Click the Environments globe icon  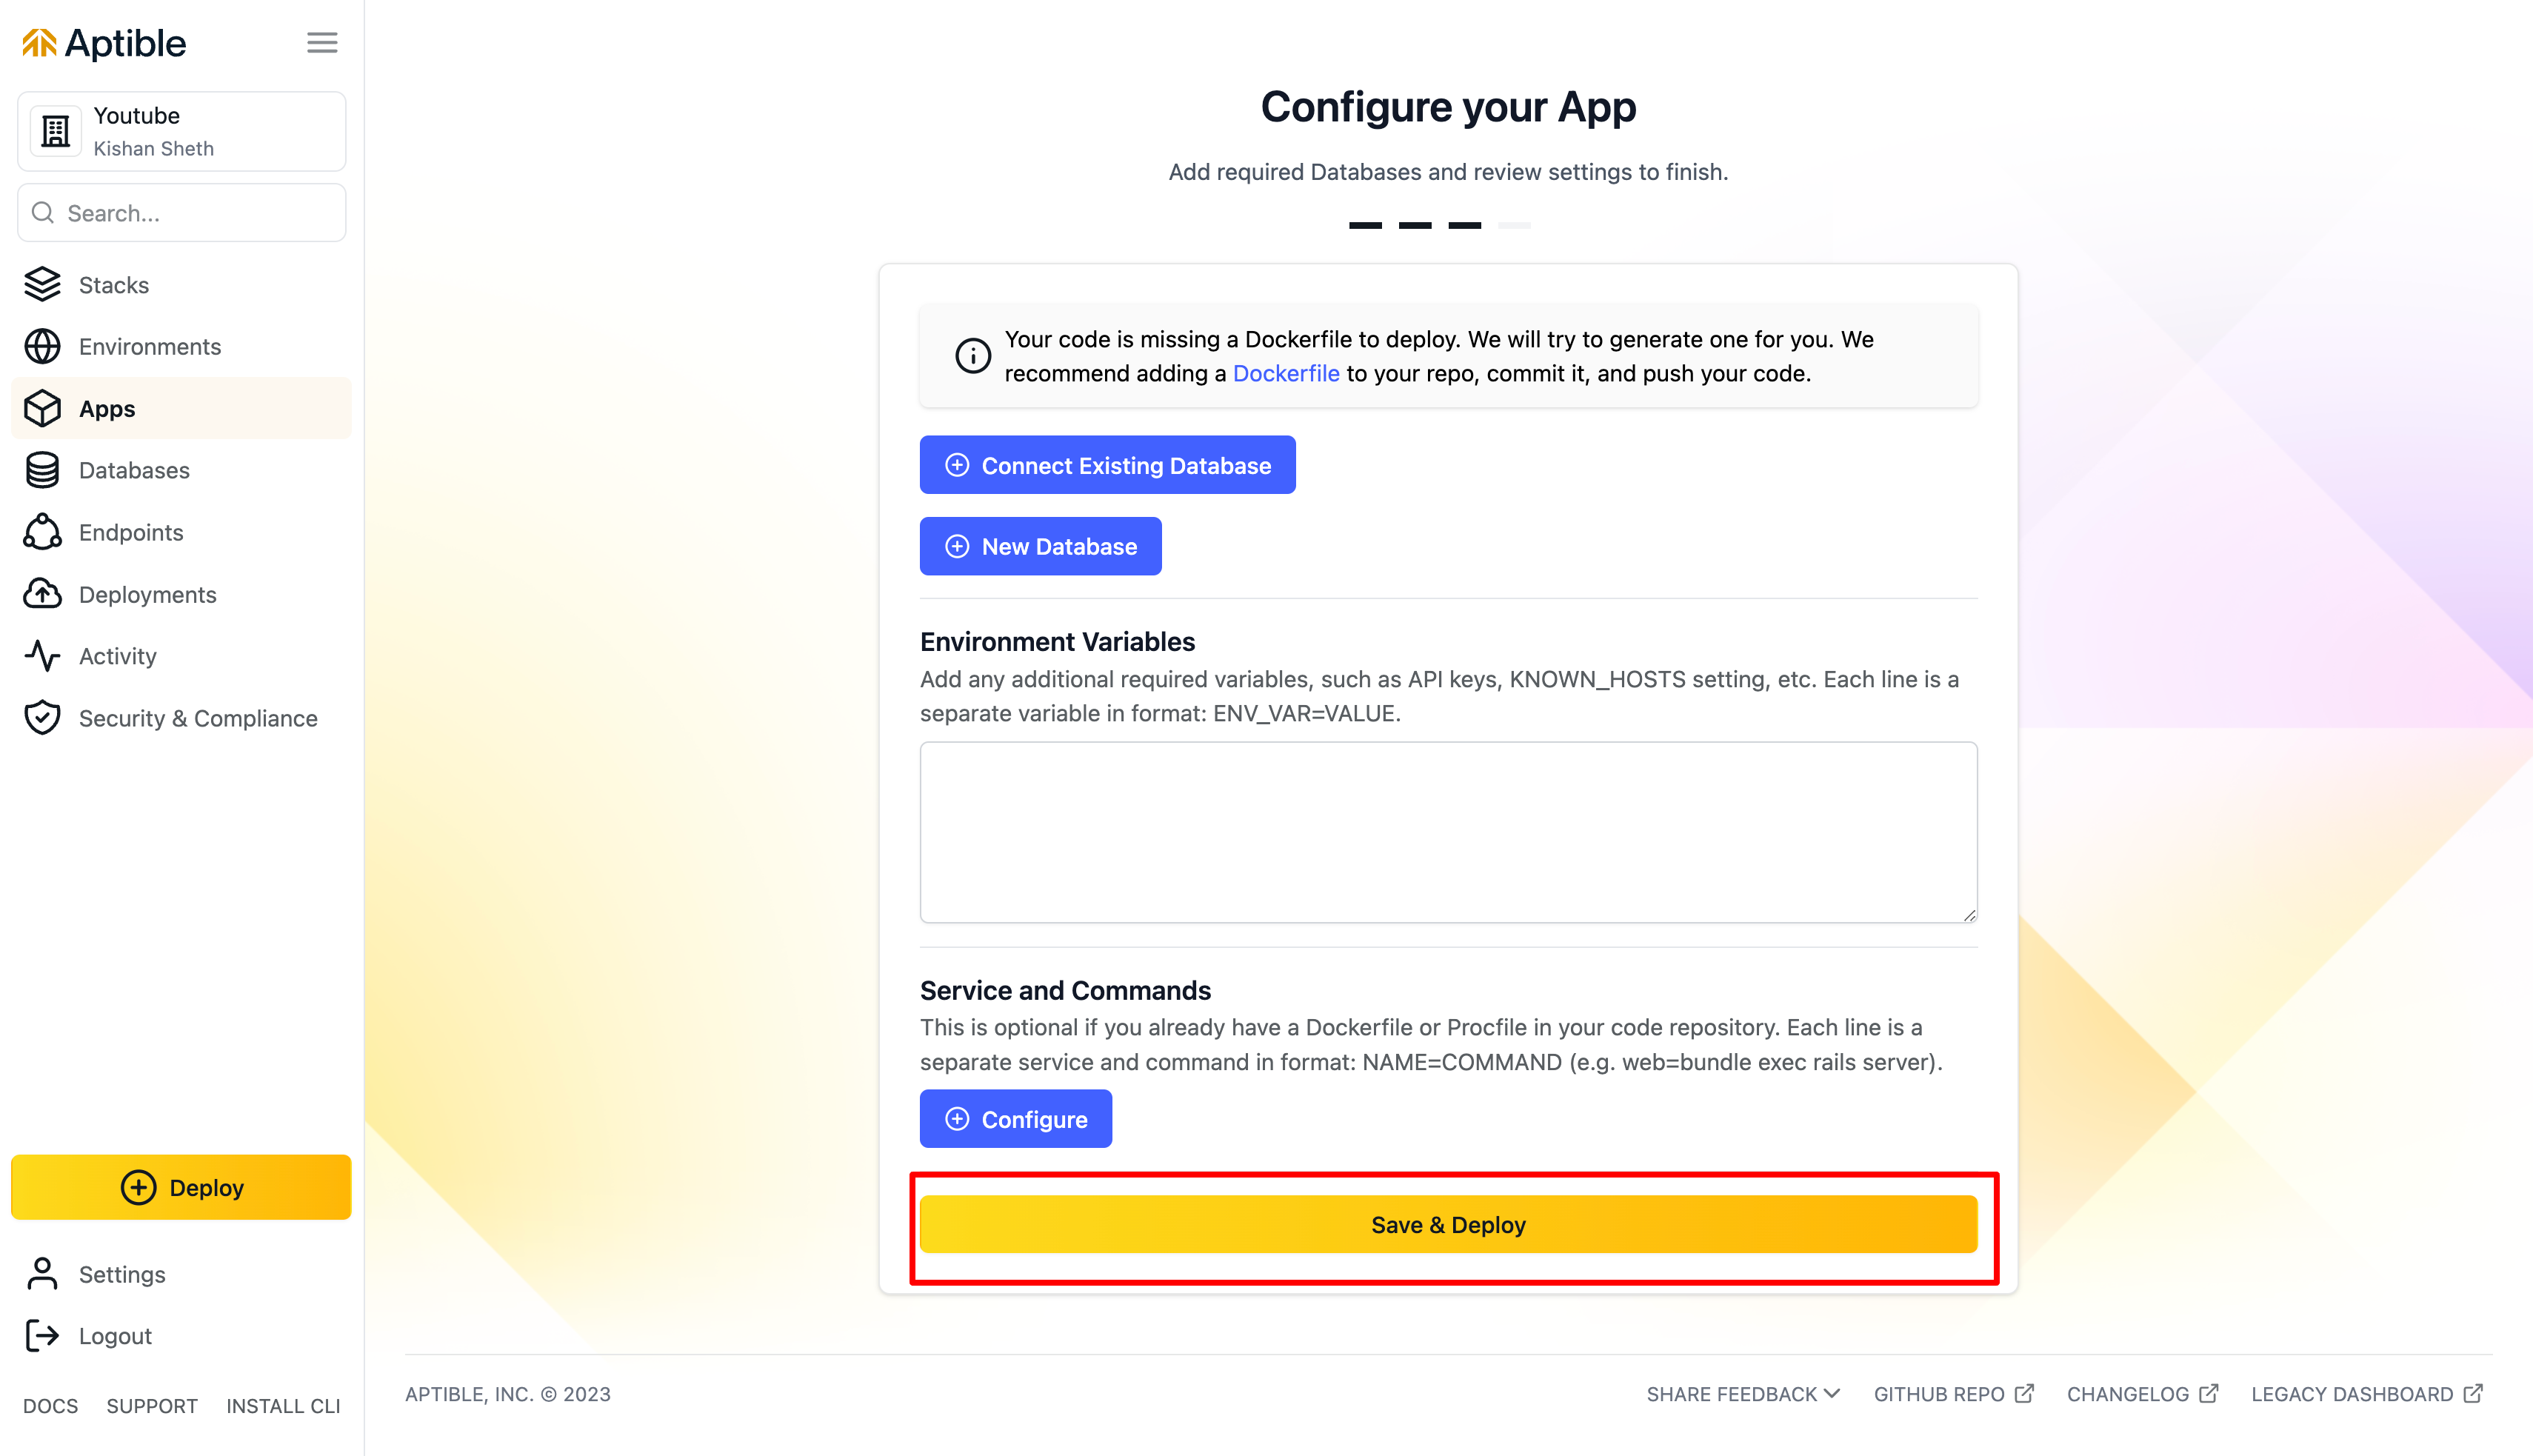pyautogui.click(x=42, y=347)
